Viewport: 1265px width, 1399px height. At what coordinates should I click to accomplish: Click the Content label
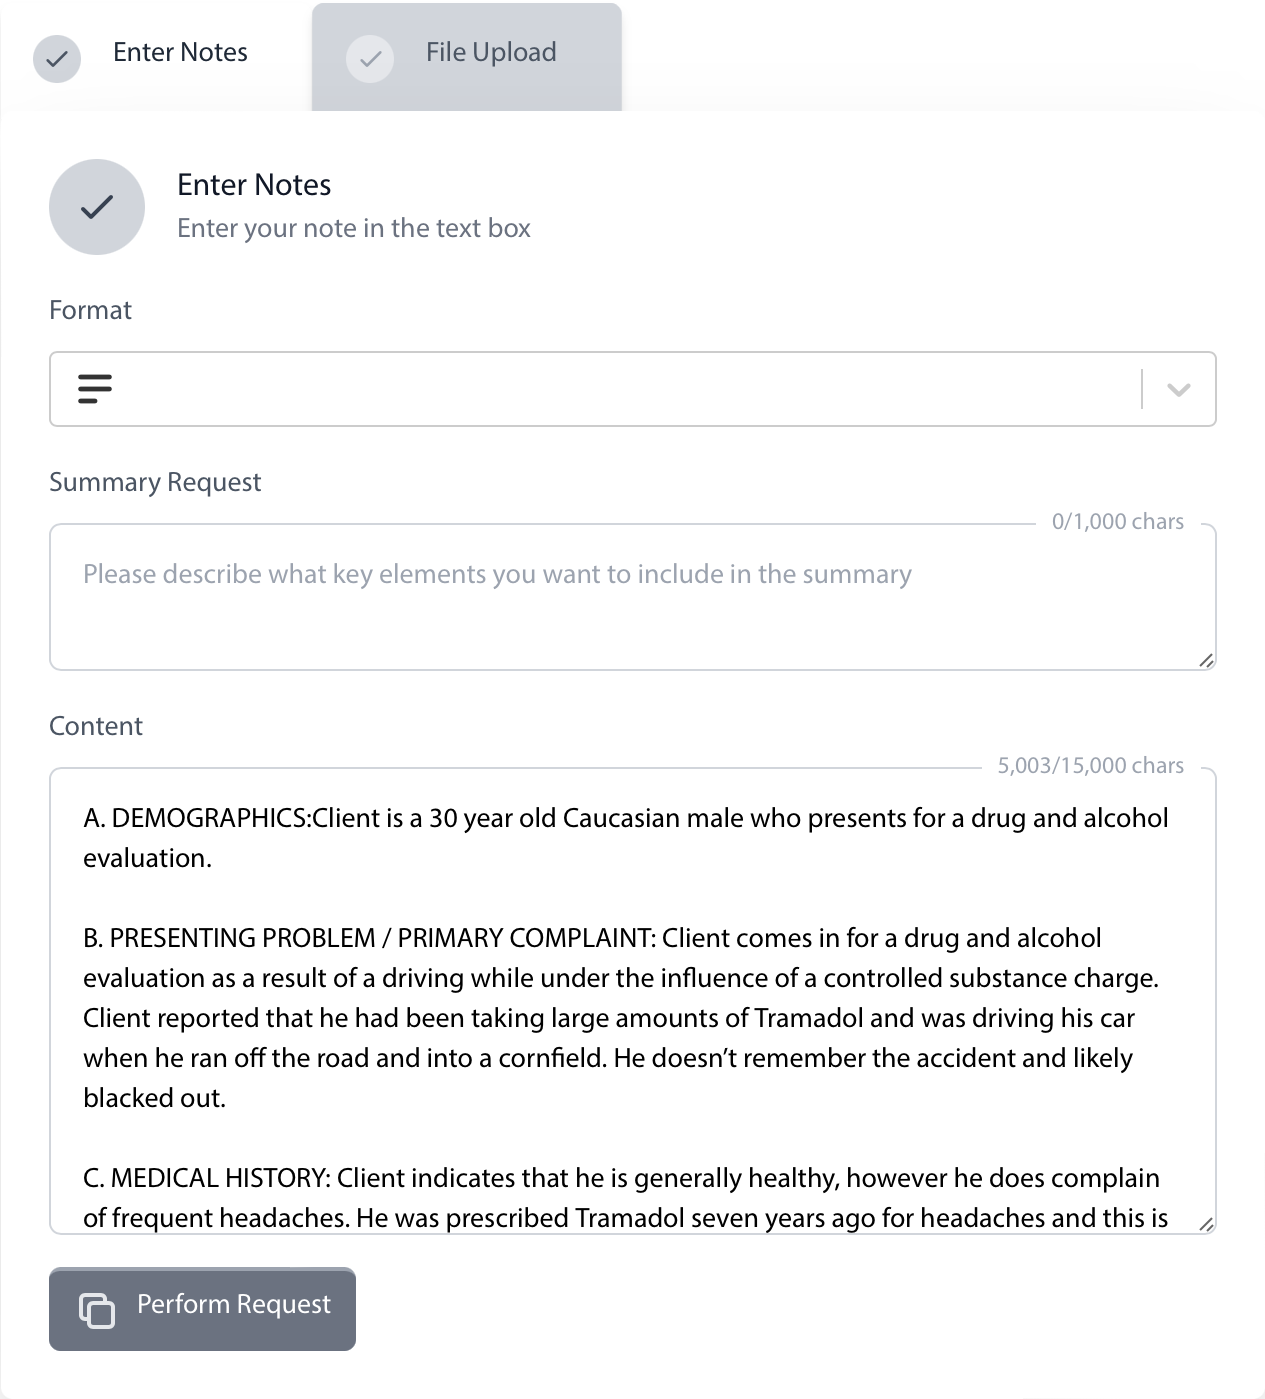tap(96, 726)
